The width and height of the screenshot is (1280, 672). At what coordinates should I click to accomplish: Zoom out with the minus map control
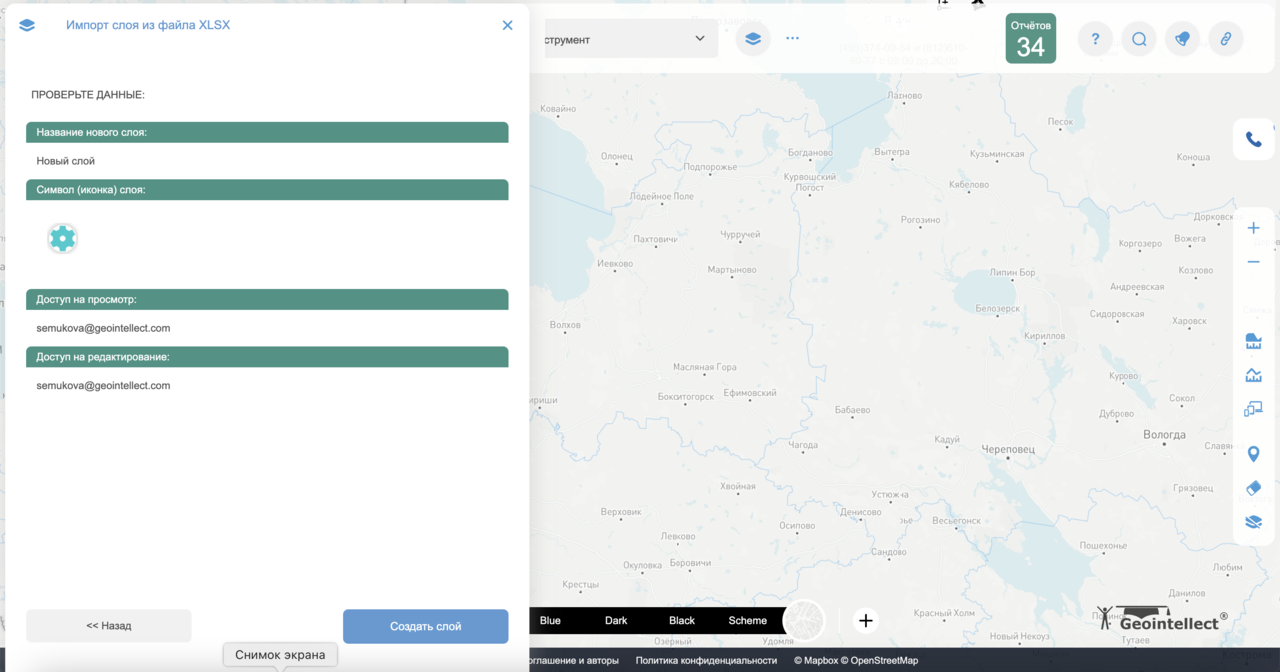1253,261
